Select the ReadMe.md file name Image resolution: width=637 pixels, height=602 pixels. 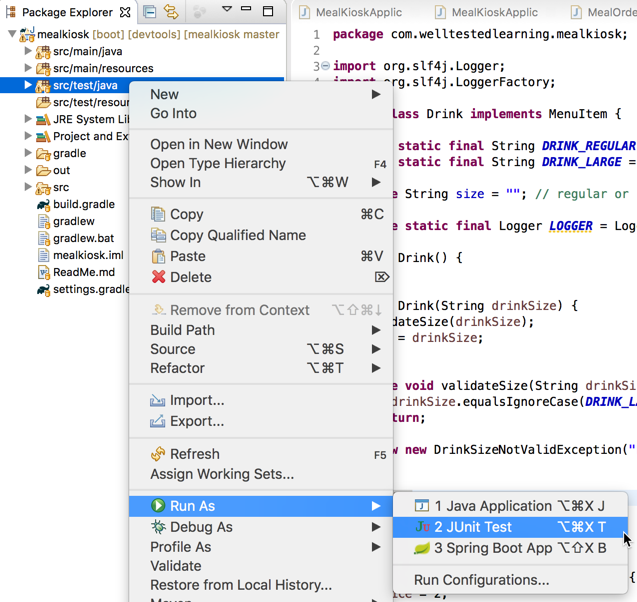[x=84, y=272]
